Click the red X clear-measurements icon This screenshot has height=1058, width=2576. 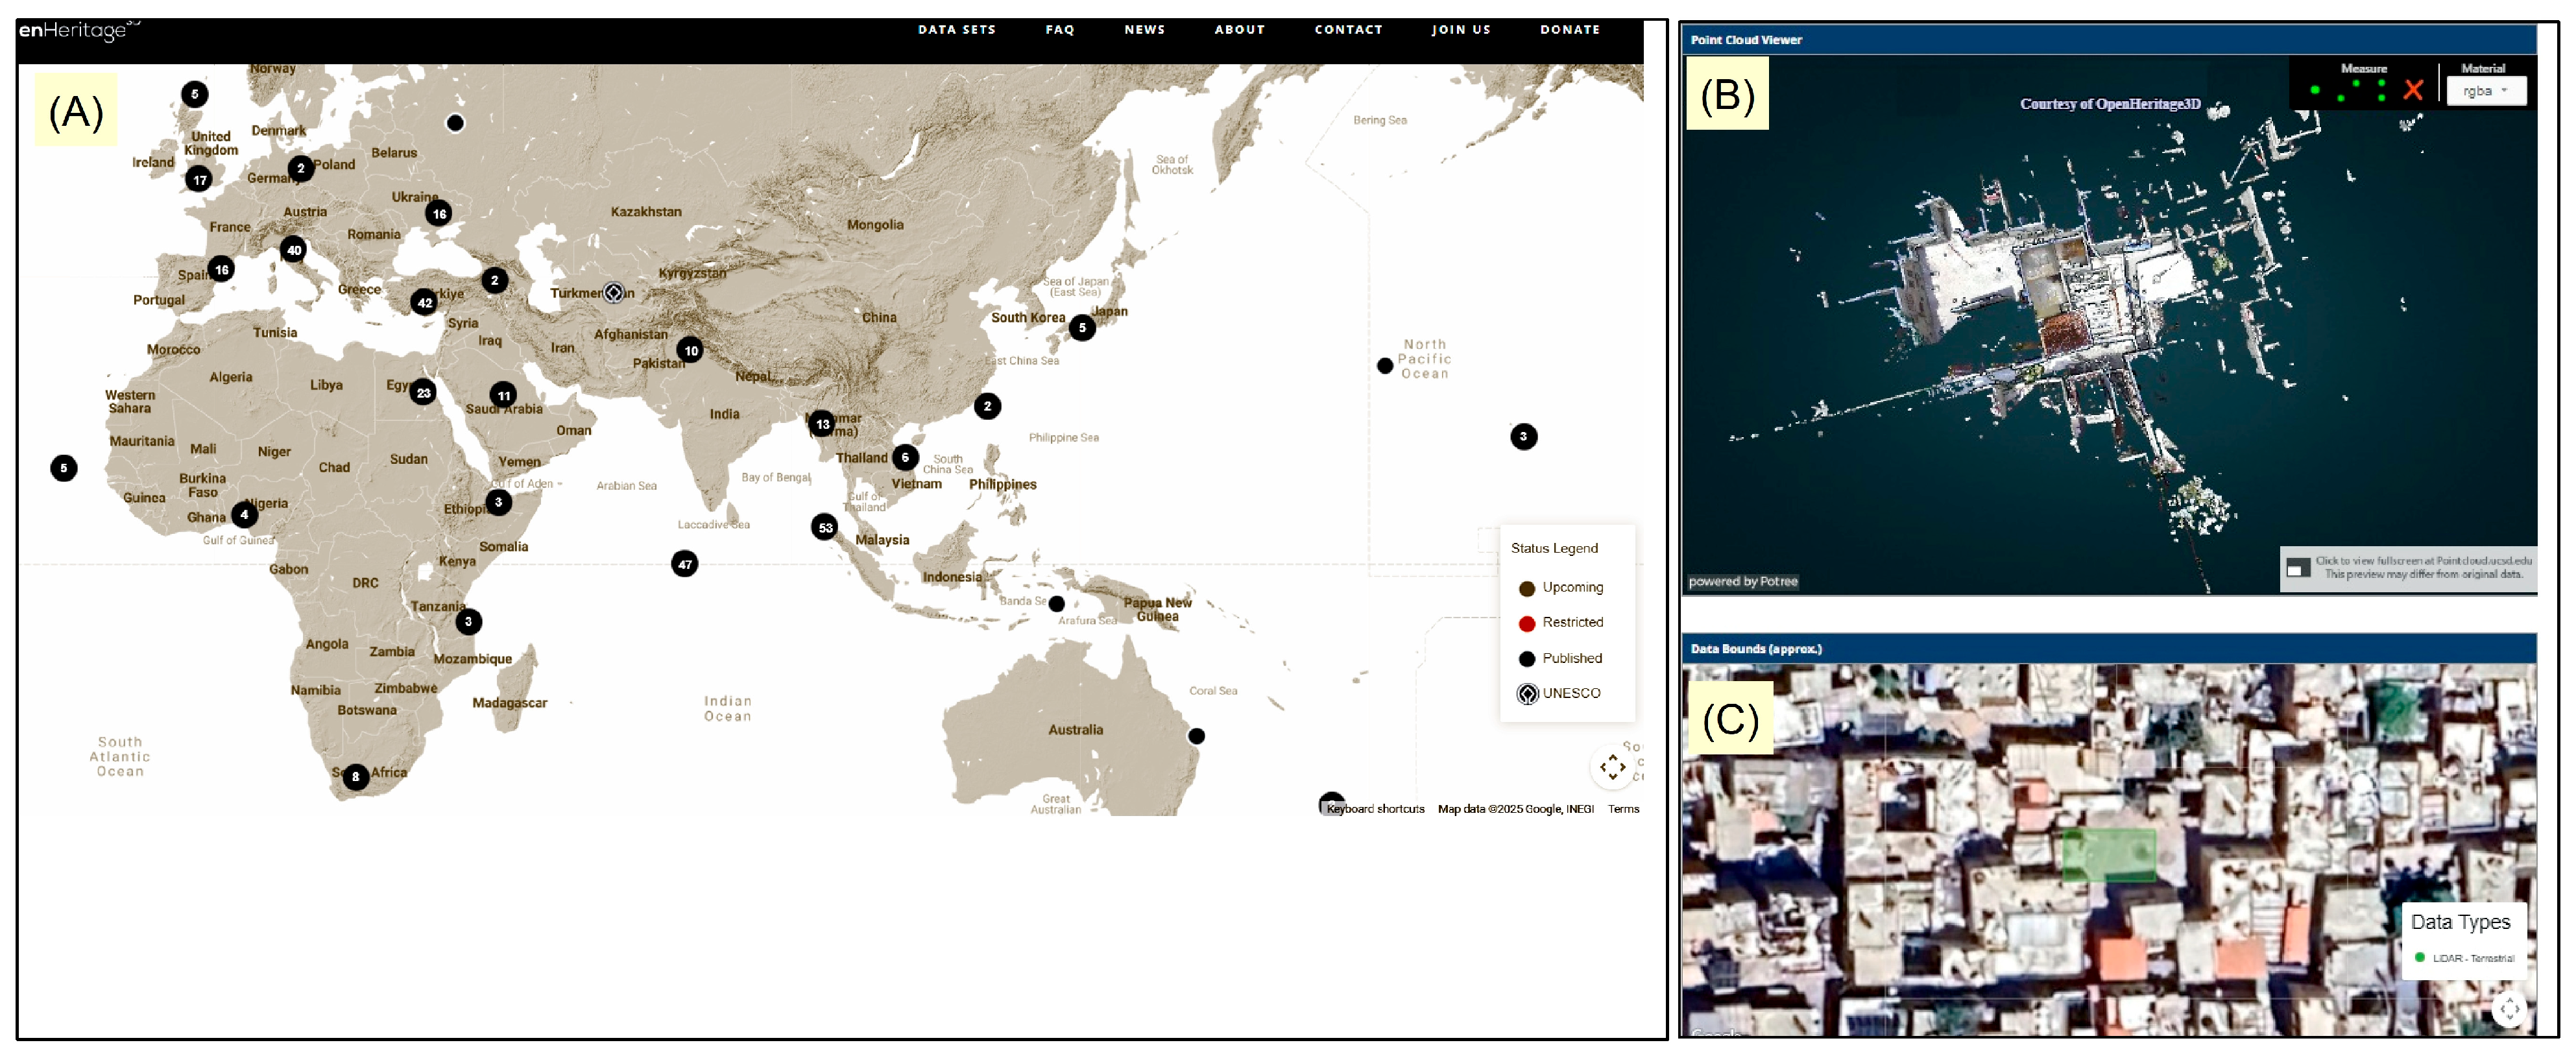point(2413,91)
